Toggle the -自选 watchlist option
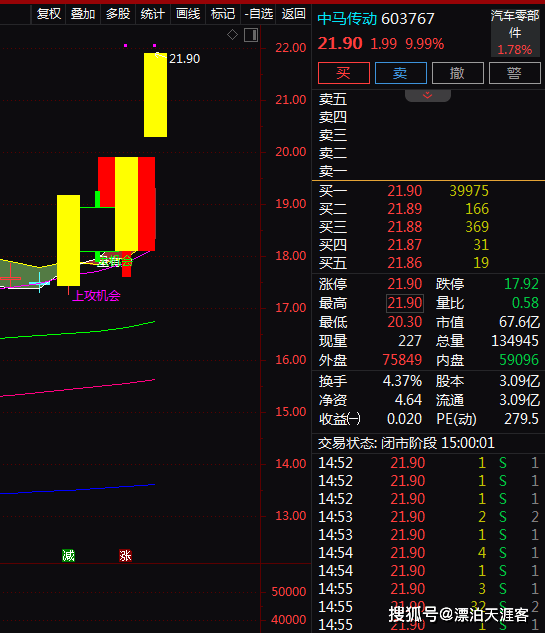The image size is (545, 633). (x=258, y=14)
